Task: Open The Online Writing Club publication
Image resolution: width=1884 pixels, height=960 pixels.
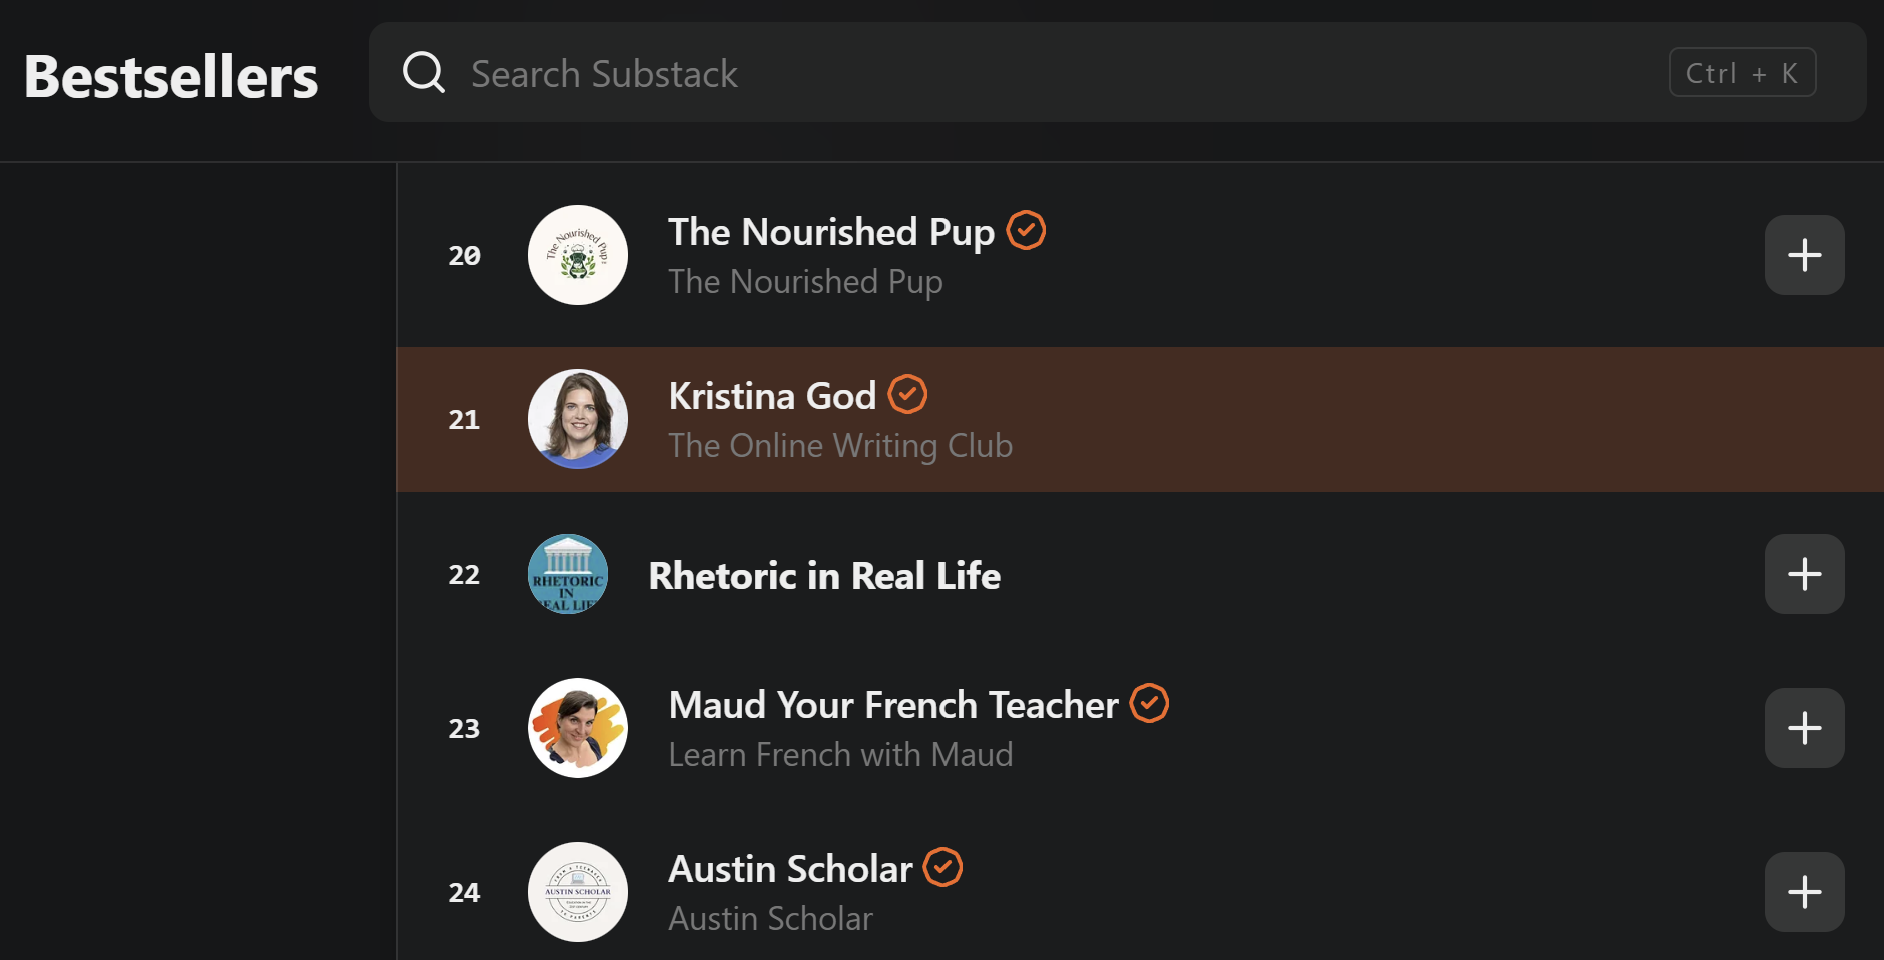Action: tap(840, 445)
